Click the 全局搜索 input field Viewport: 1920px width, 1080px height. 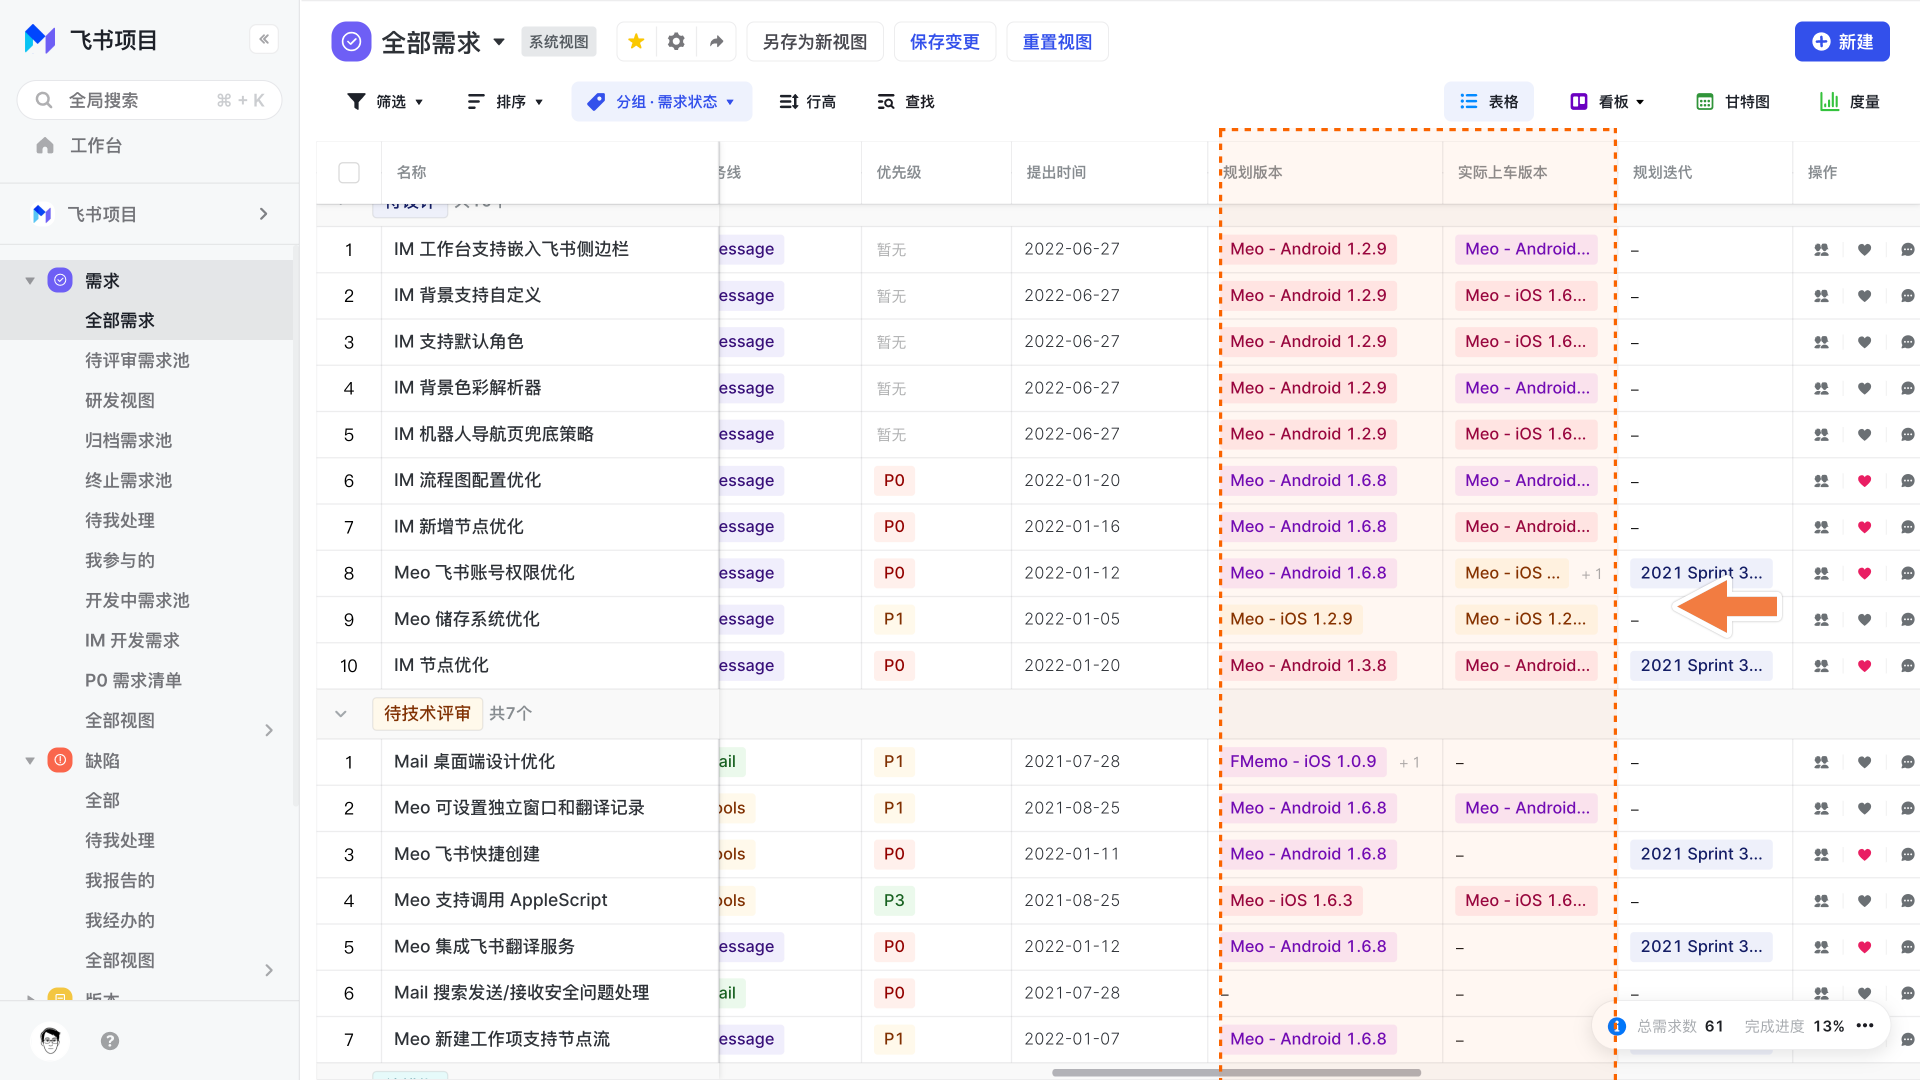pyautogui.click(x=150, y=100)
